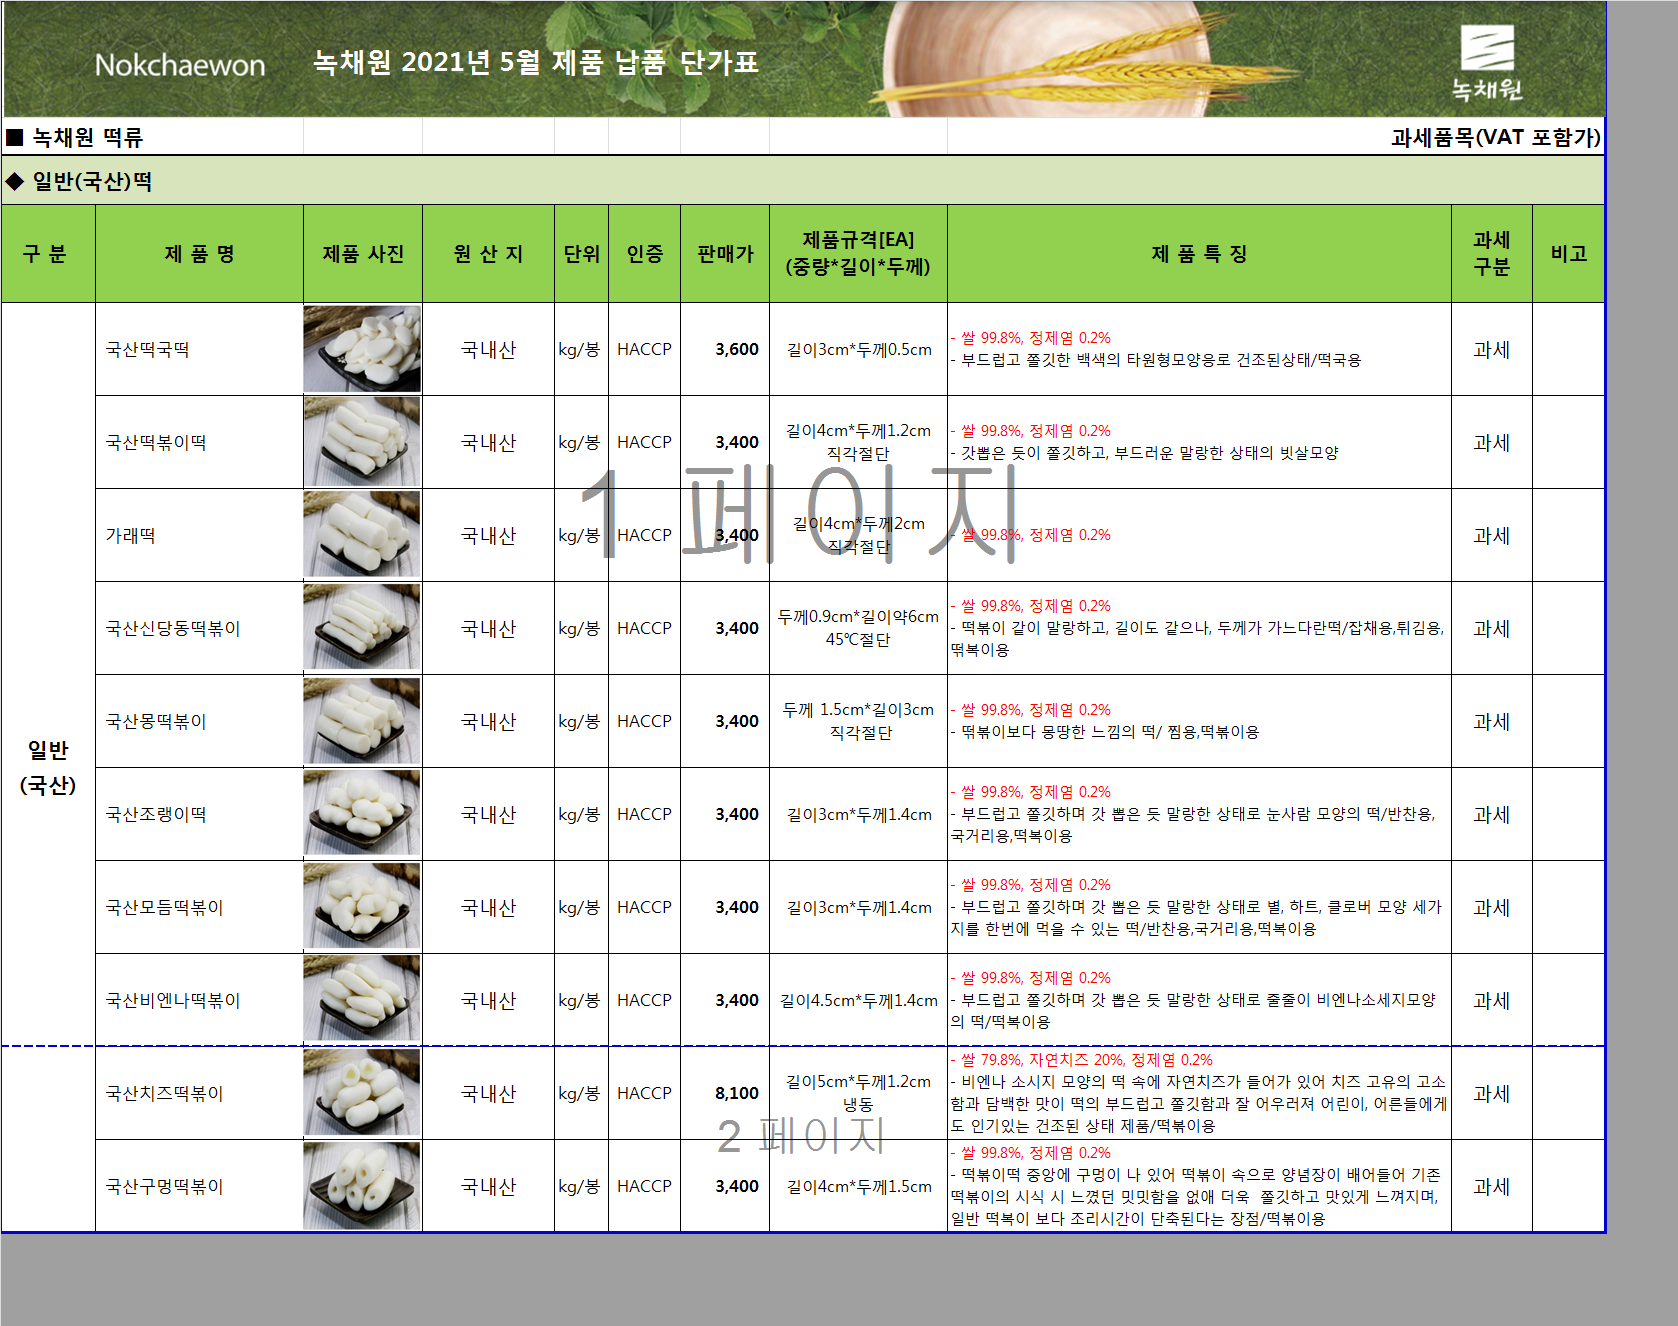
Task: Click the 과세품목(VAT 포함가) label cell
Action: pyautogui.click(x=1495, y=137)
